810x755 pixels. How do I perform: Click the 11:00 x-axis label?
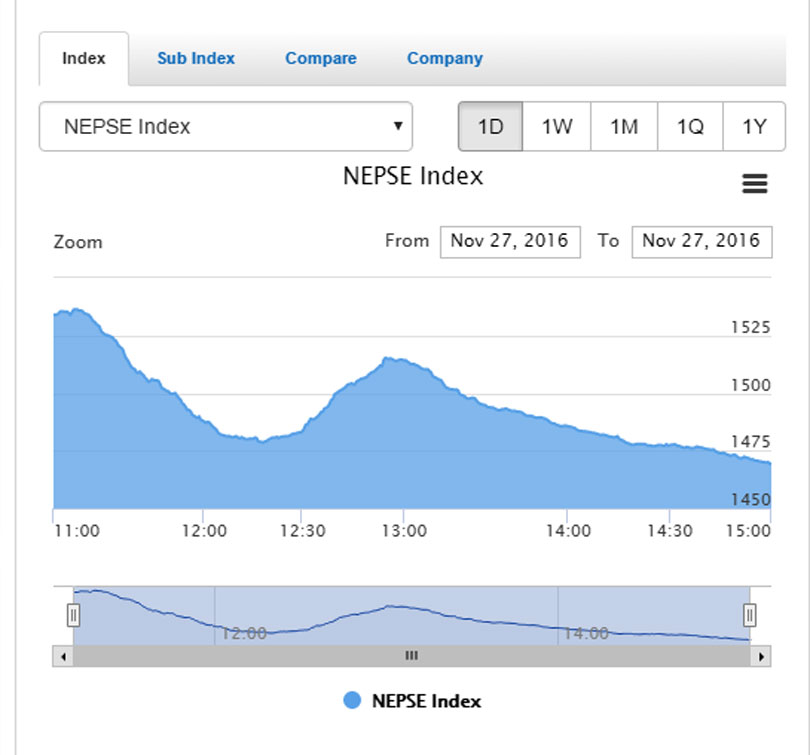pos(77,531)
